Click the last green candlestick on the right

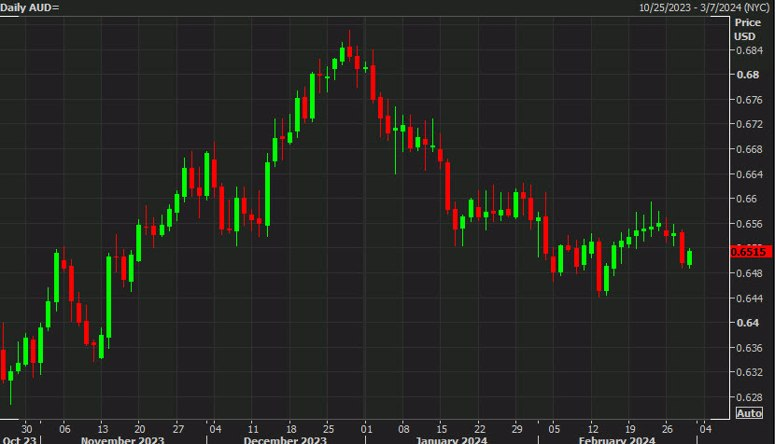689,258
